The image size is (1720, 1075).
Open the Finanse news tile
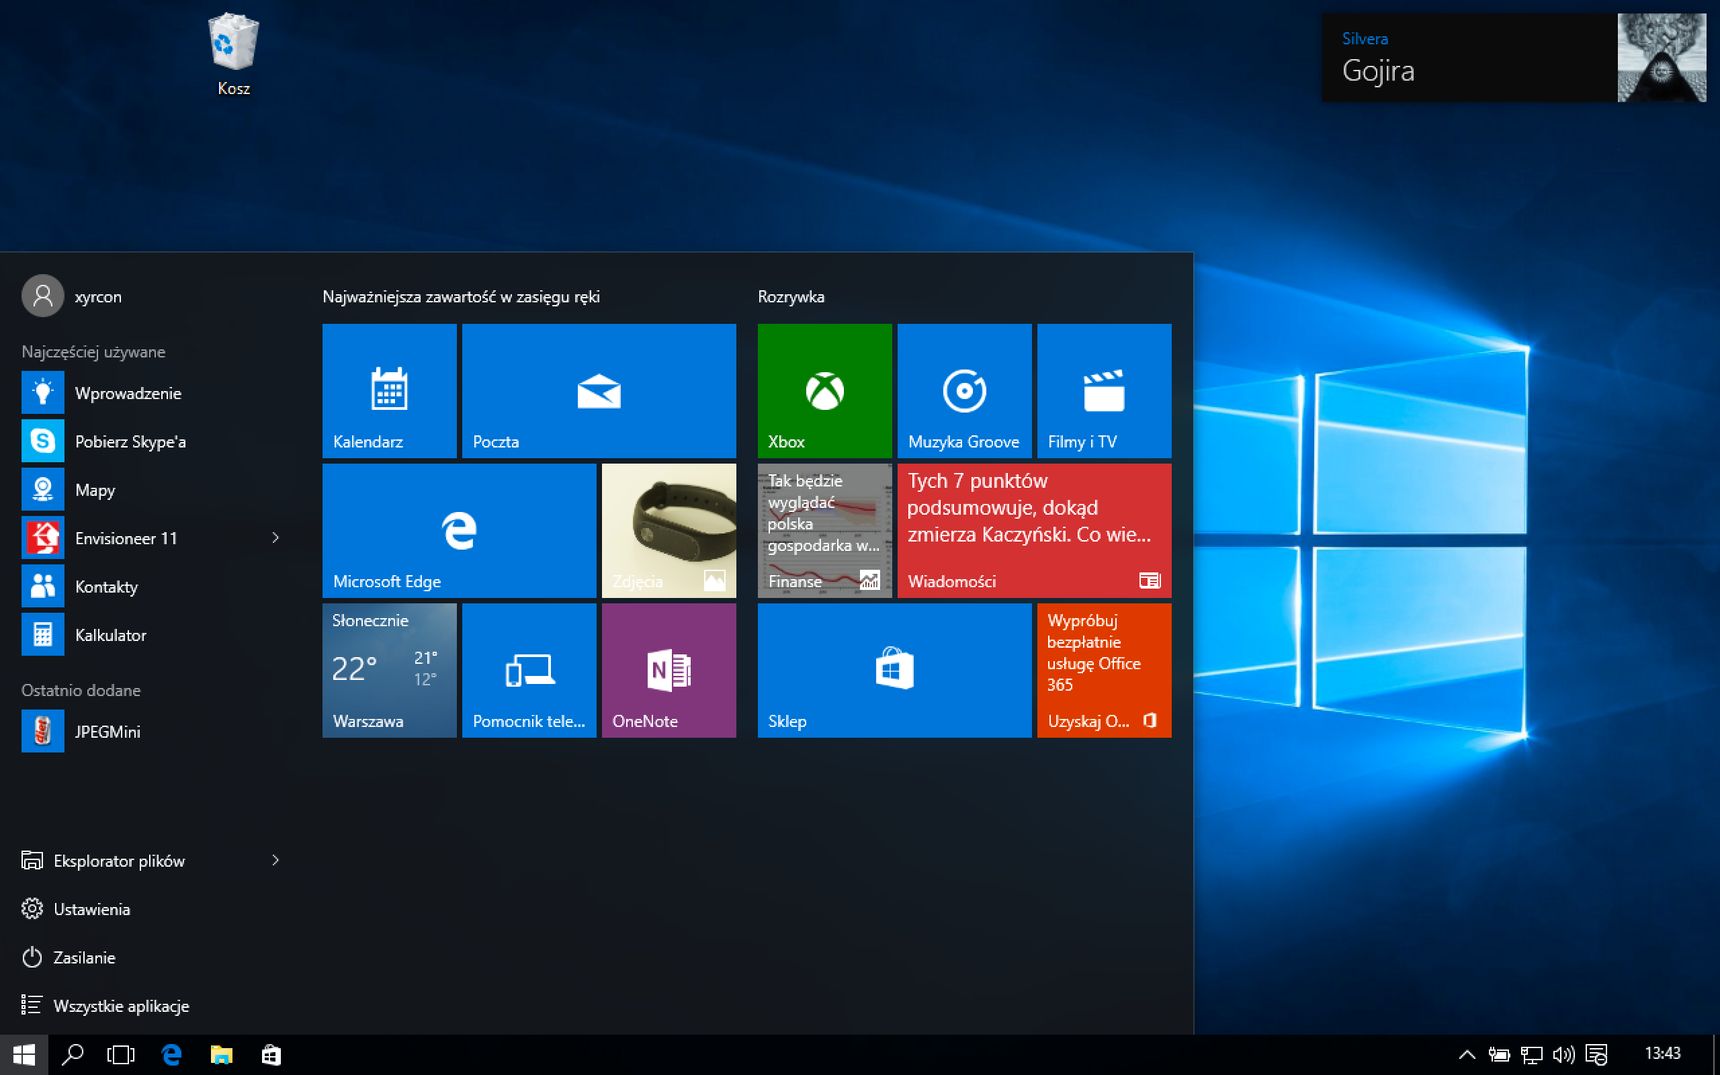824,530
